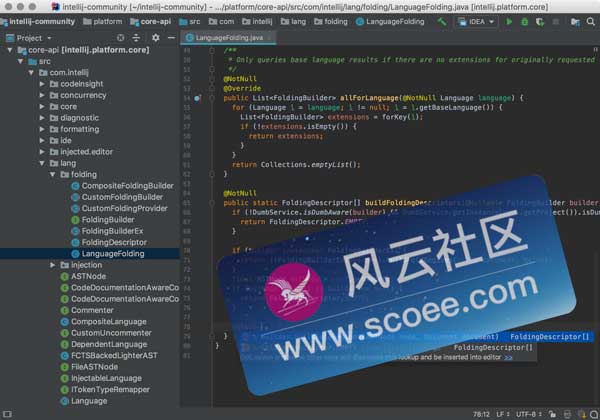Click the Build project hammer icon
Viewport: 600px width, 420px height.
click(x=442, y=20)
